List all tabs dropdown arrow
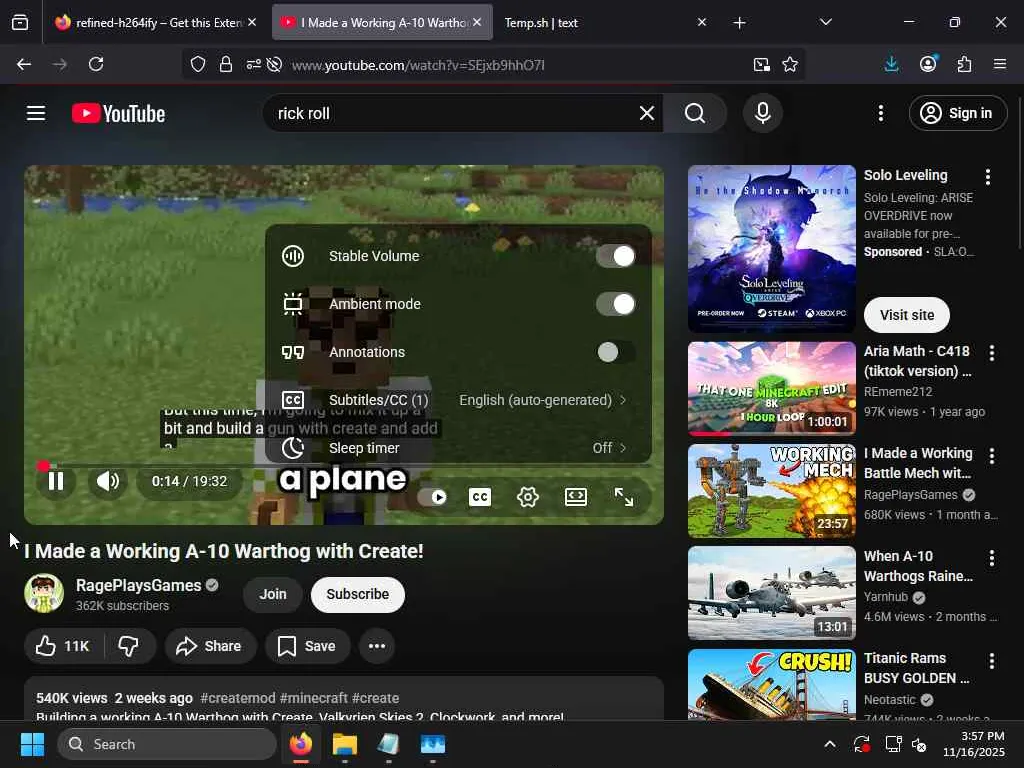Image resolution: width=1024 pixels, height=768 pixels. click(x=825, y=23)
